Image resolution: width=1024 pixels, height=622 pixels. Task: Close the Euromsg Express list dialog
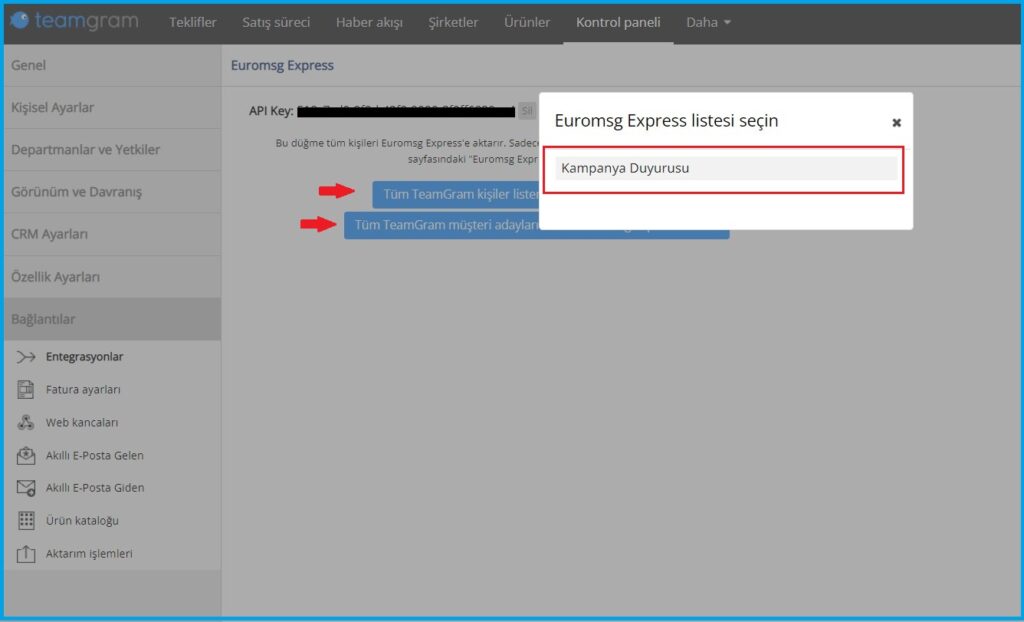click(897, 122)
